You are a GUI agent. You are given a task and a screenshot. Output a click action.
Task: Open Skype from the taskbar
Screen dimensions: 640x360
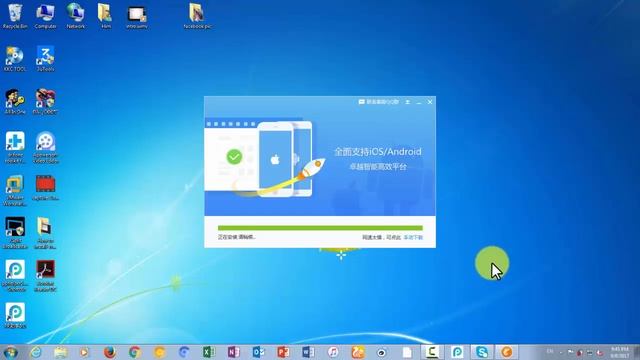pyautogui.click(x=482, y=352)
